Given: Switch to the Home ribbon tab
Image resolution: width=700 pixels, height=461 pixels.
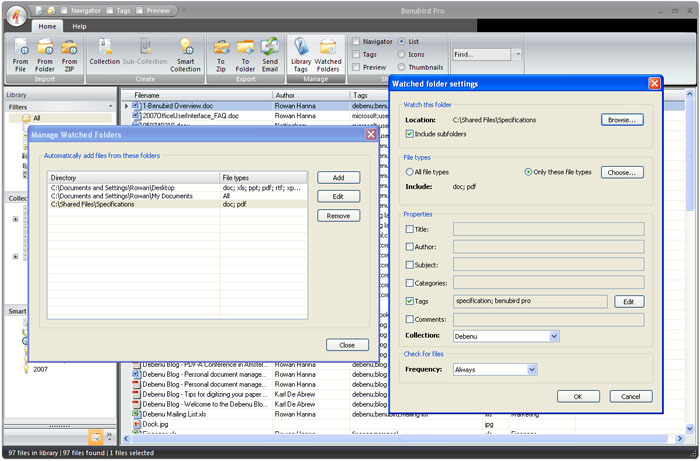Looking at the screenshot, I should pos(47,26).
